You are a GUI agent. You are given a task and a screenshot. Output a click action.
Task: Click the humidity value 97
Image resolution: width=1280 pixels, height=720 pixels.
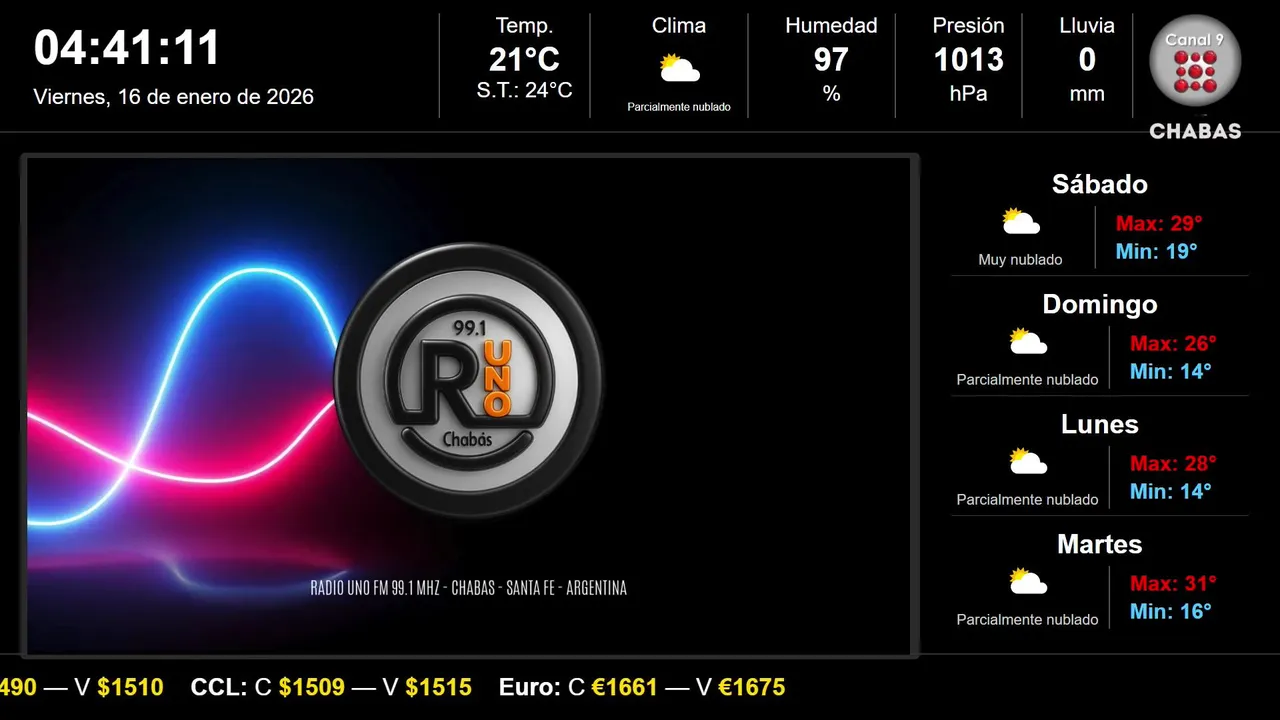831,60
